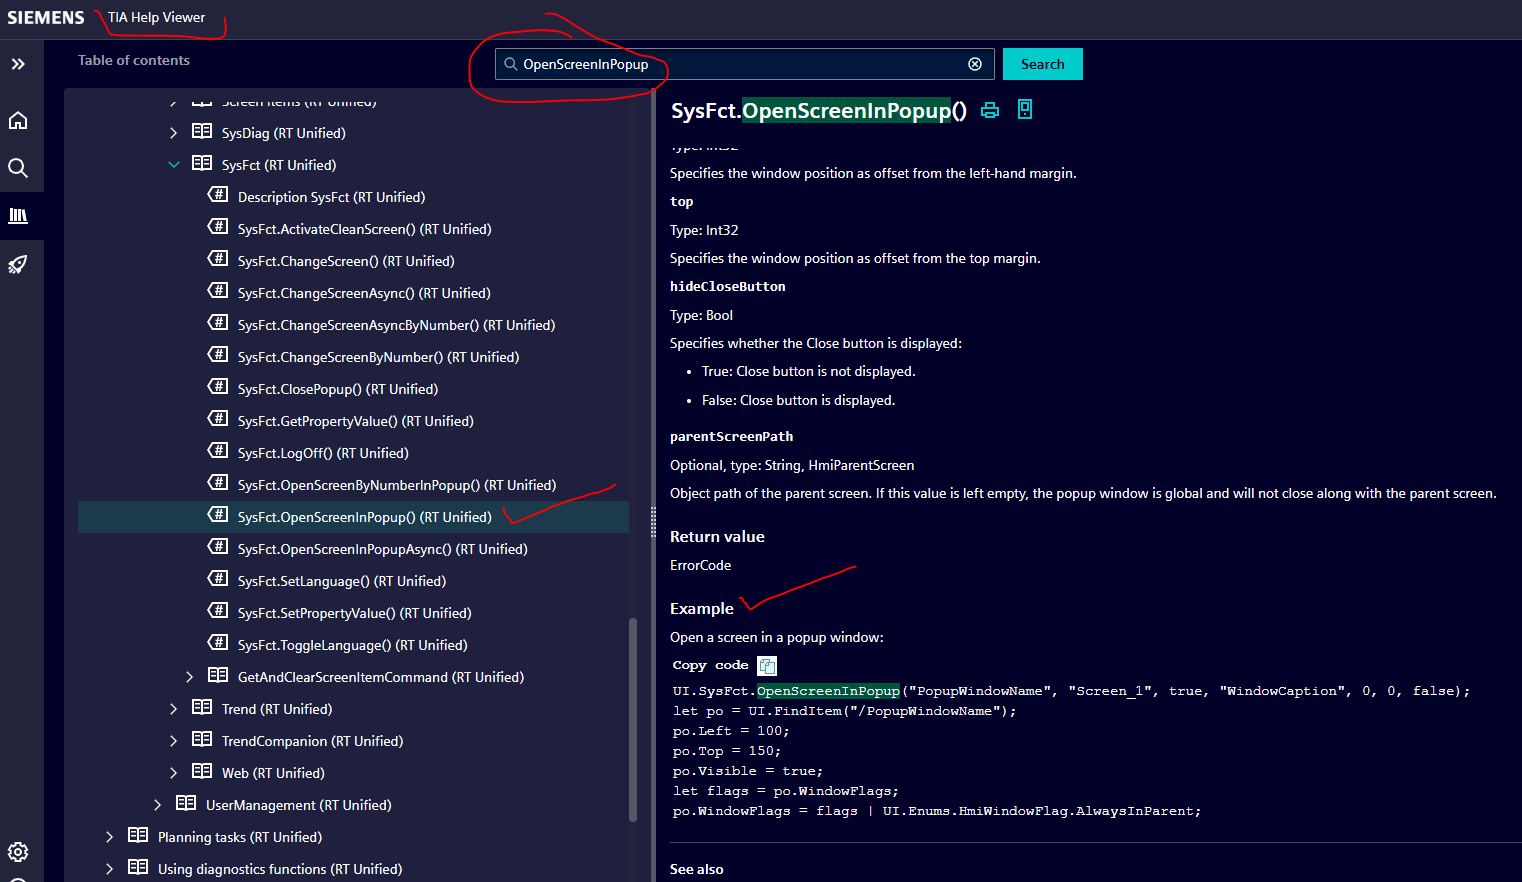Open the Home page icon
This screenshot has width=1522, height=882.
(x=18, y=121)
